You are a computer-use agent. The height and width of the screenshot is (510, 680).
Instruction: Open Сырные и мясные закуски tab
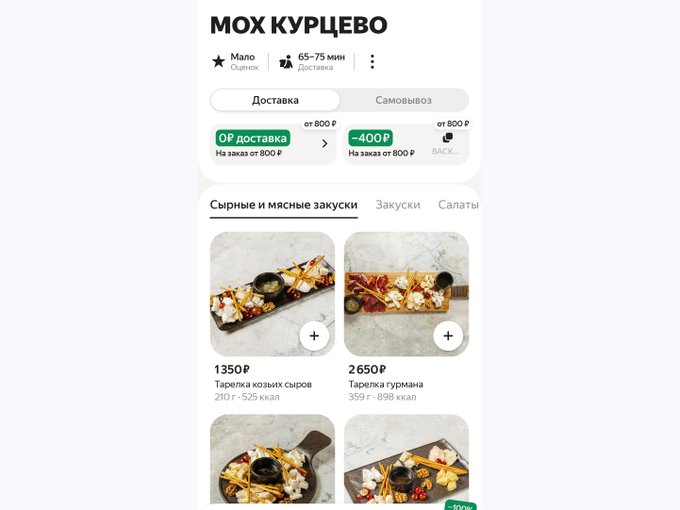(284, 205)
